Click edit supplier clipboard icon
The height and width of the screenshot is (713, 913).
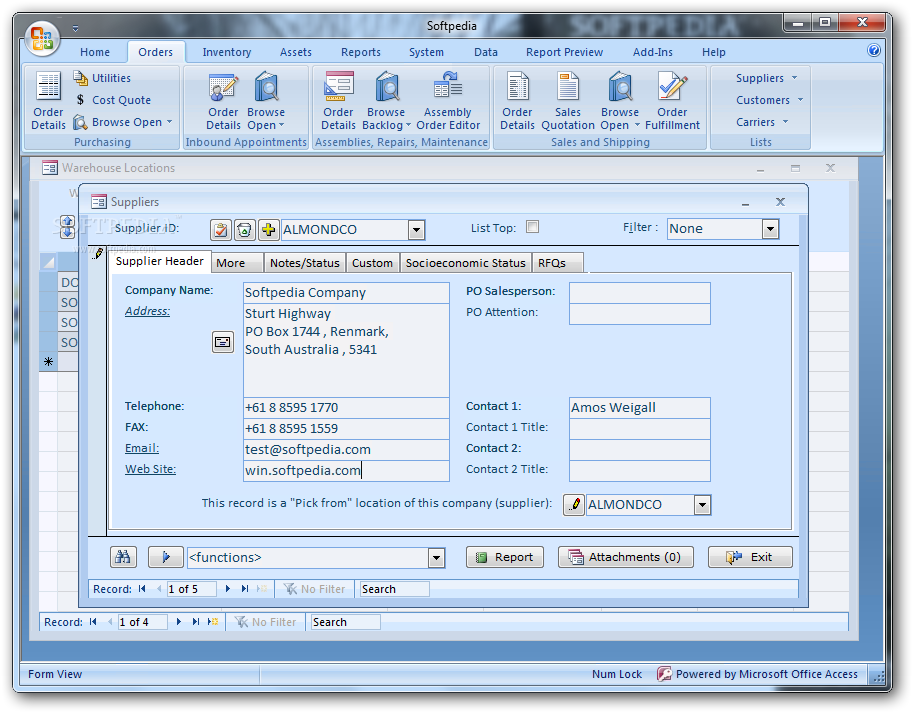tap(221, 230)
